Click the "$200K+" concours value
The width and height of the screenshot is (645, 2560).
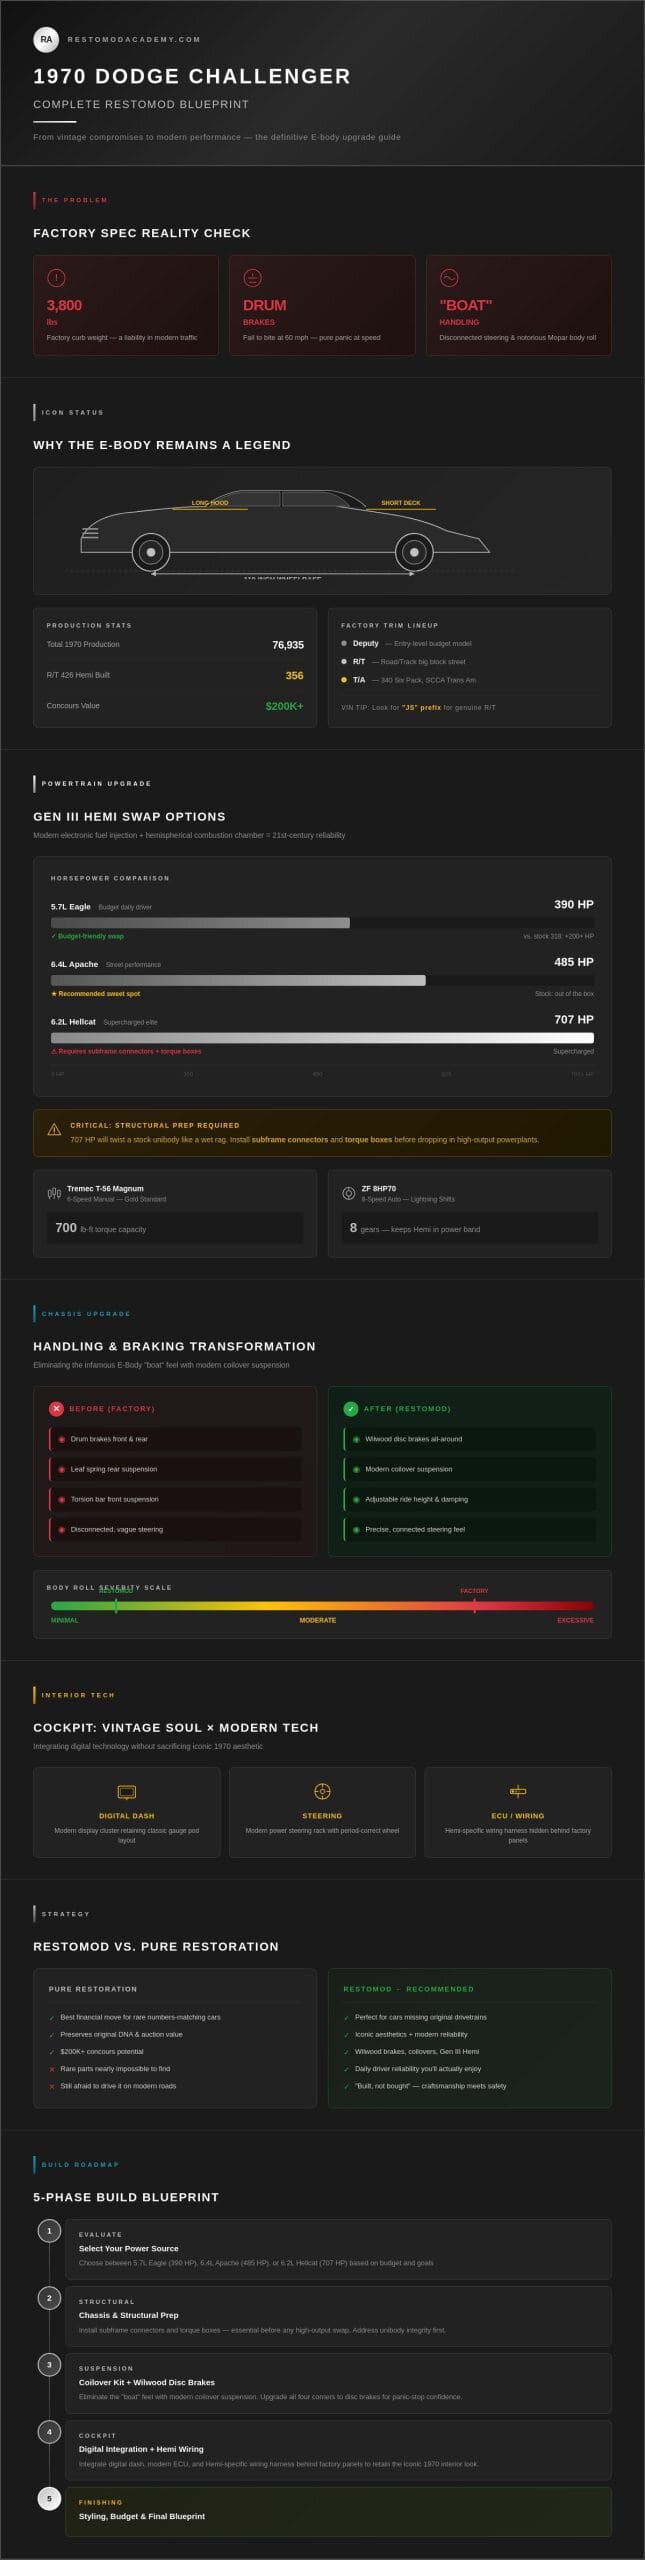[x=284, y=706]
